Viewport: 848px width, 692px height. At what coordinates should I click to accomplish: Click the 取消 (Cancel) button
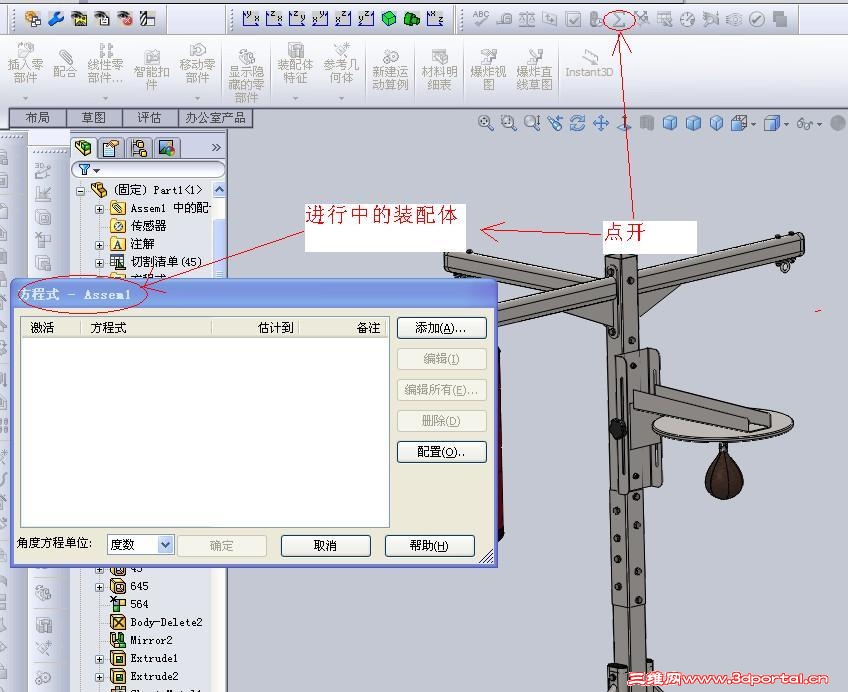click(x=326, y=545)
